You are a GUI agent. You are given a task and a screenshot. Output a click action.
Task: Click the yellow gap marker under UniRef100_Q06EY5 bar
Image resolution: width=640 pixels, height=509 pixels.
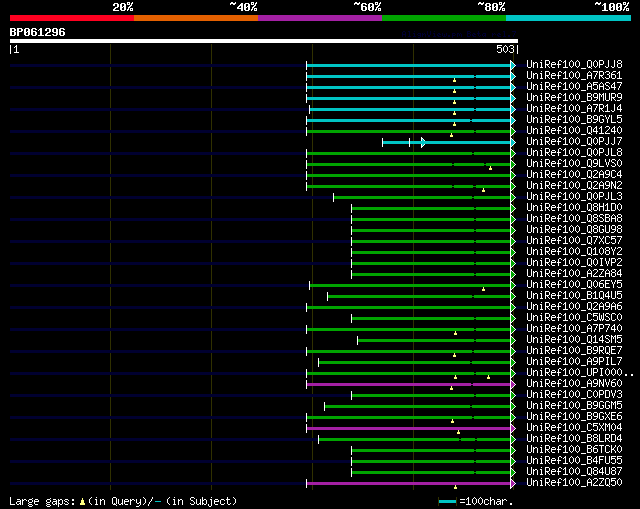pyautogui.click(x=483, y=289)
